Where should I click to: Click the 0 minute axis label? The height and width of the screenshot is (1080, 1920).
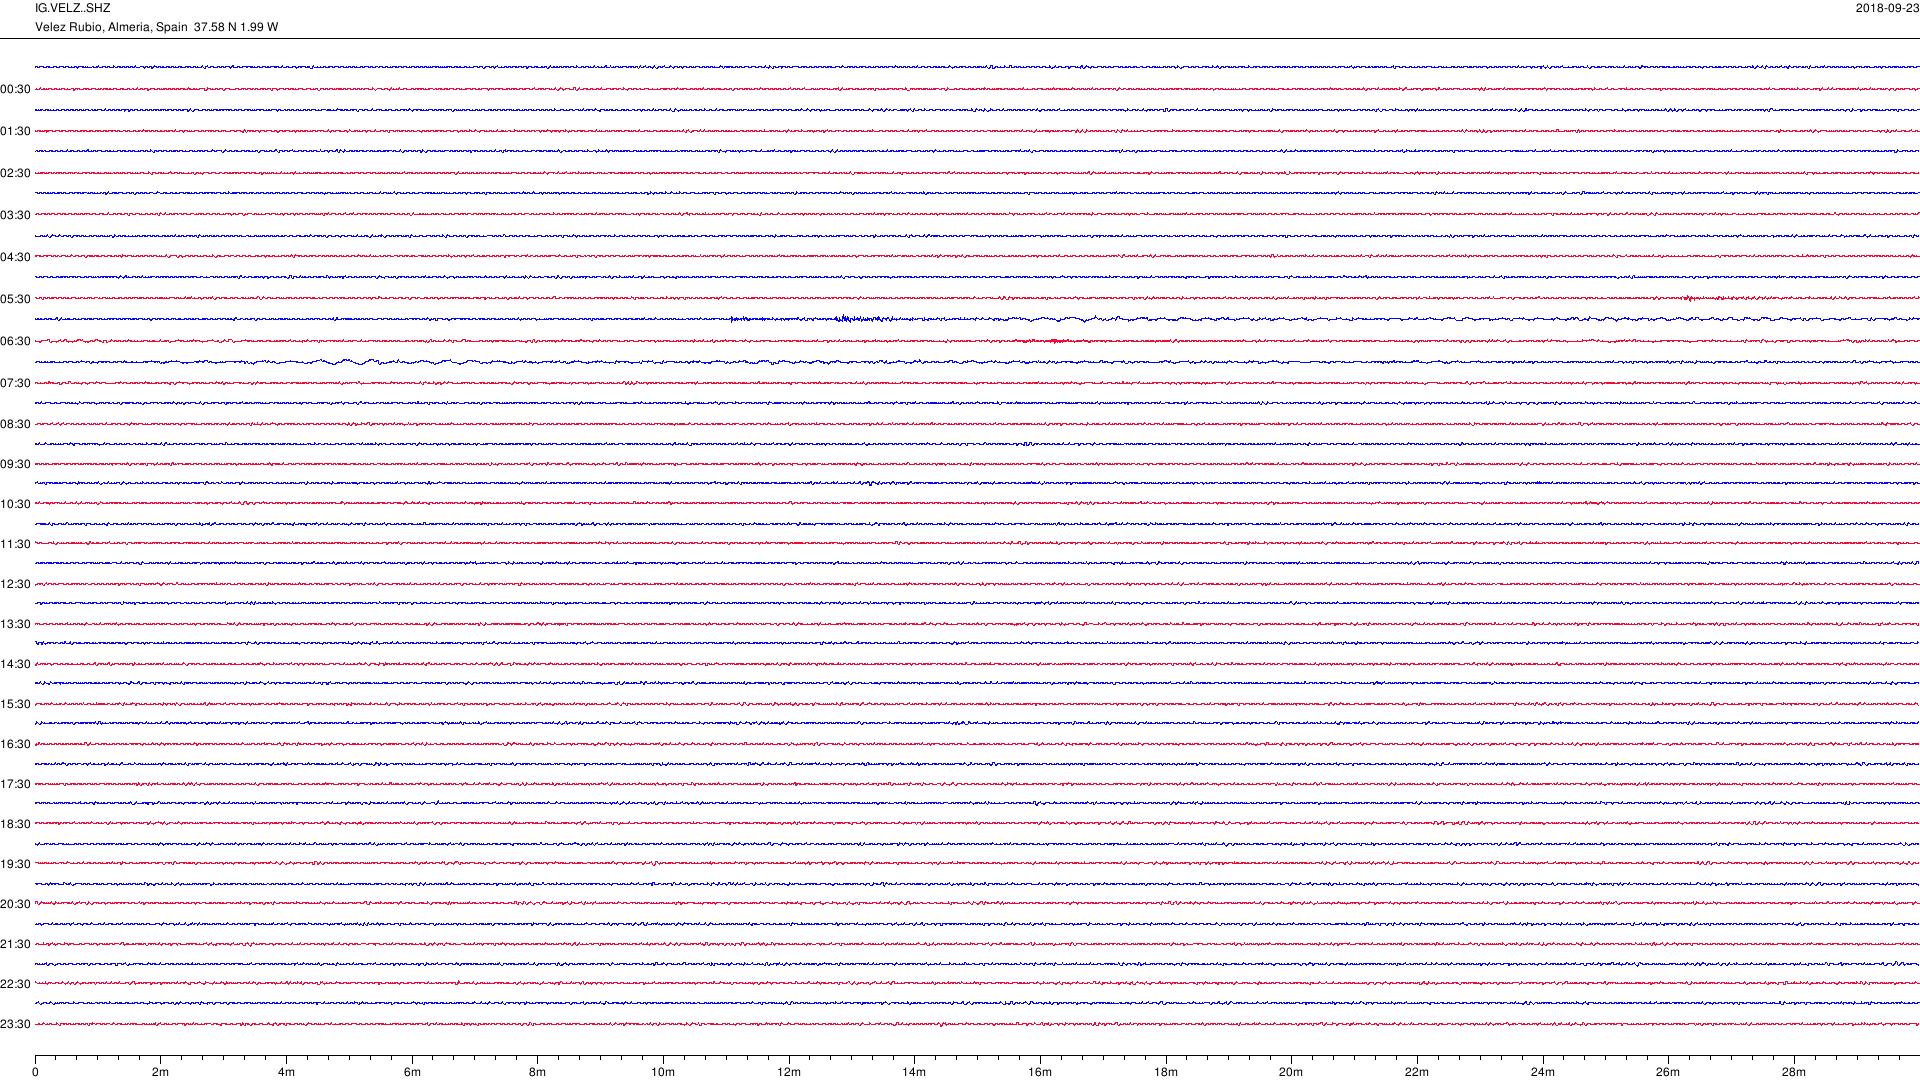pos(35,1072)
